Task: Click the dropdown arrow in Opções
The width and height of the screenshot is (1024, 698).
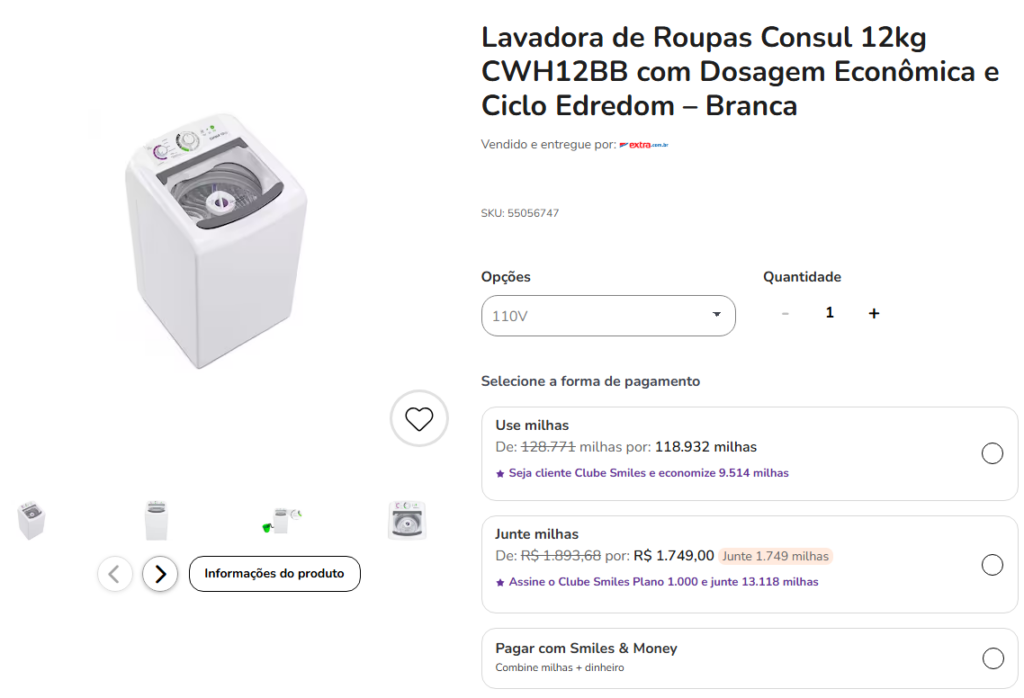Action: [x=716, y=315]
